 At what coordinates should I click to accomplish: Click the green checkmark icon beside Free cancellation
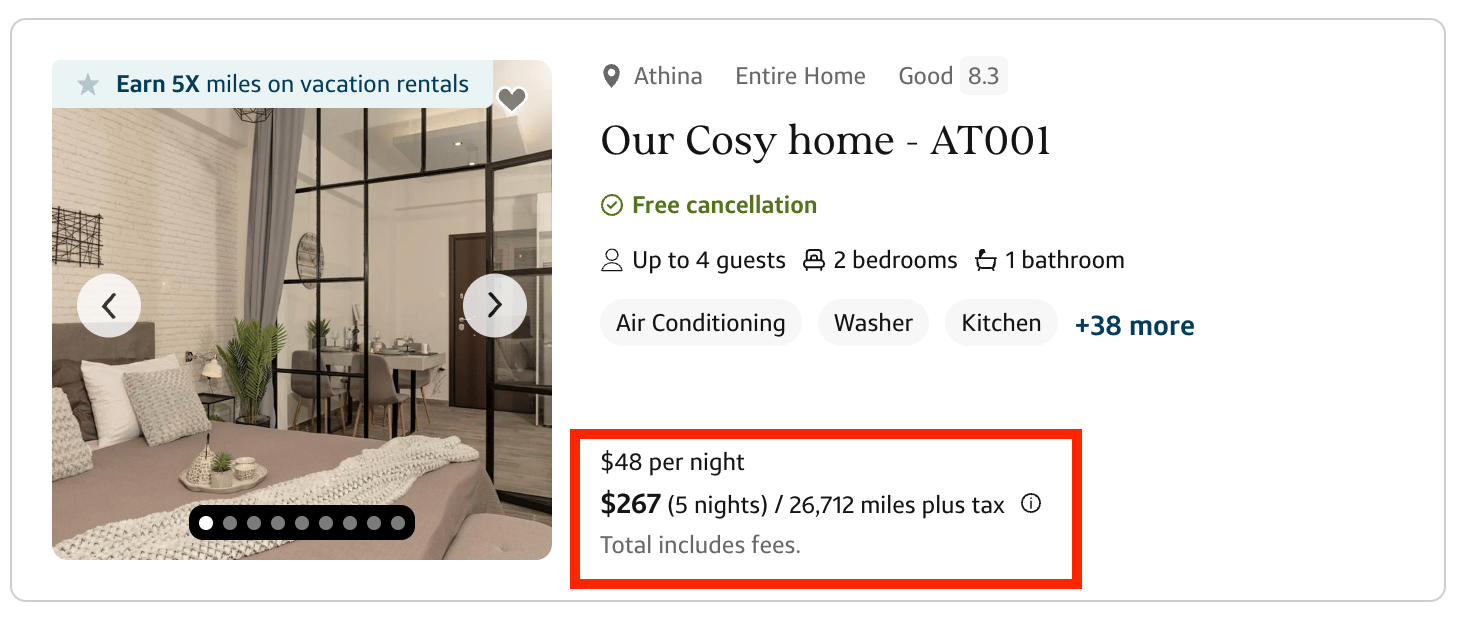tap(610, 204)
